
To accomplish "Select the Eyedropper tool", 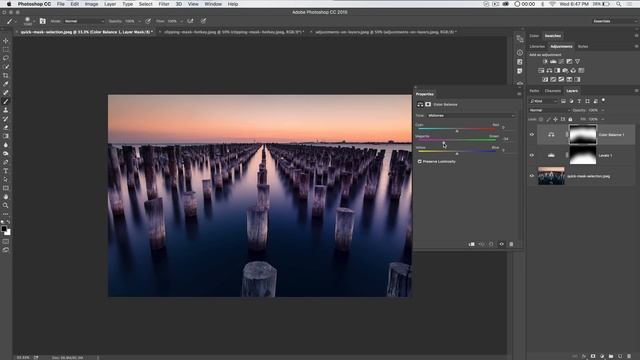I will coord(6,84).
